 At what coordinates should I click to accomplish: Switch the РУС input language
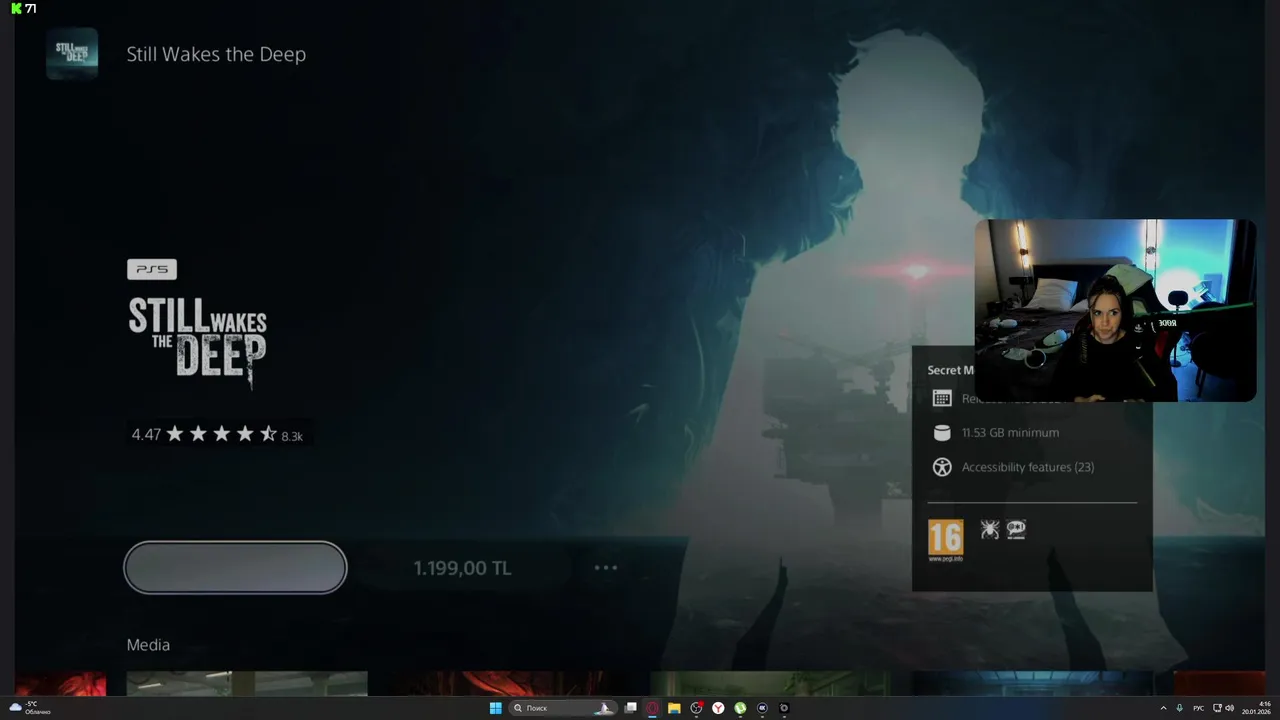(x=1198, y=708)
